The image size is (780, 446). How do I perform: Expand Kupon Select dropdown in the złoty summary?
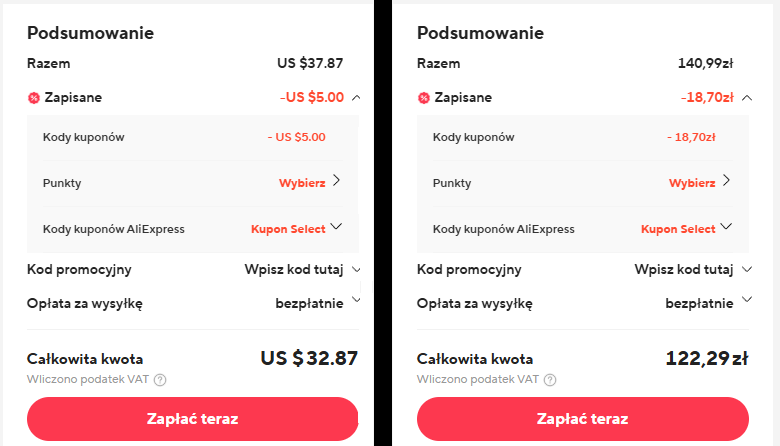pos(726,226)
